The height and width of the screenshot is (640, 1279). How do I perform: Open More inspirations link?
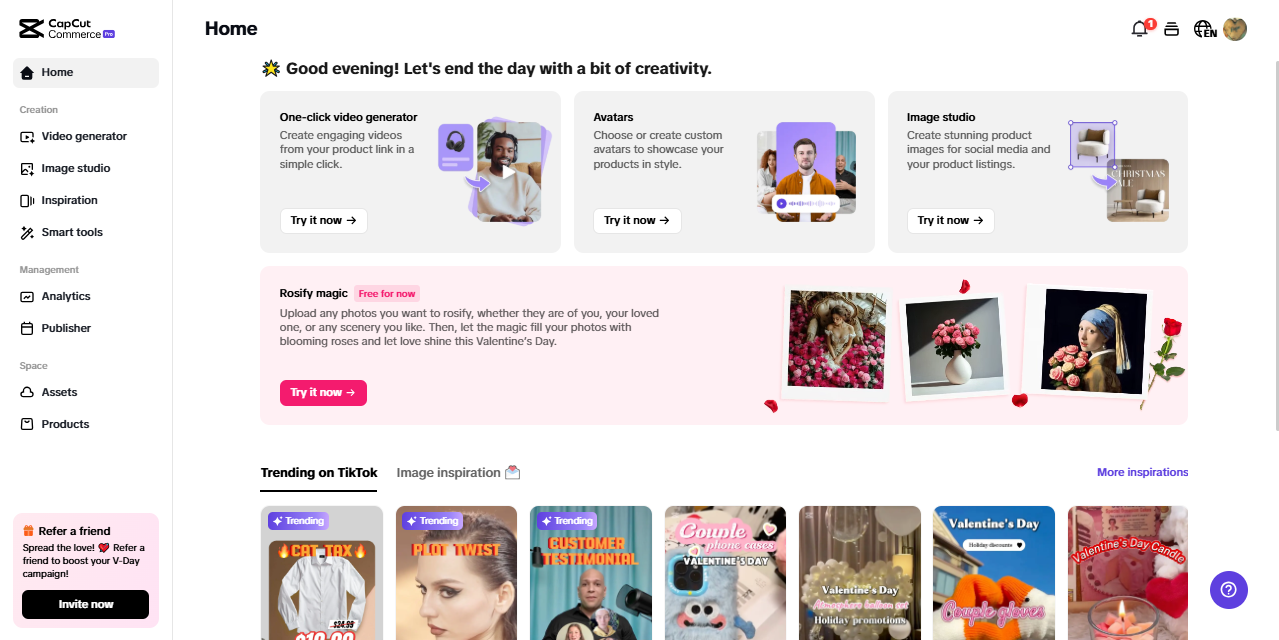(1142, 472)
